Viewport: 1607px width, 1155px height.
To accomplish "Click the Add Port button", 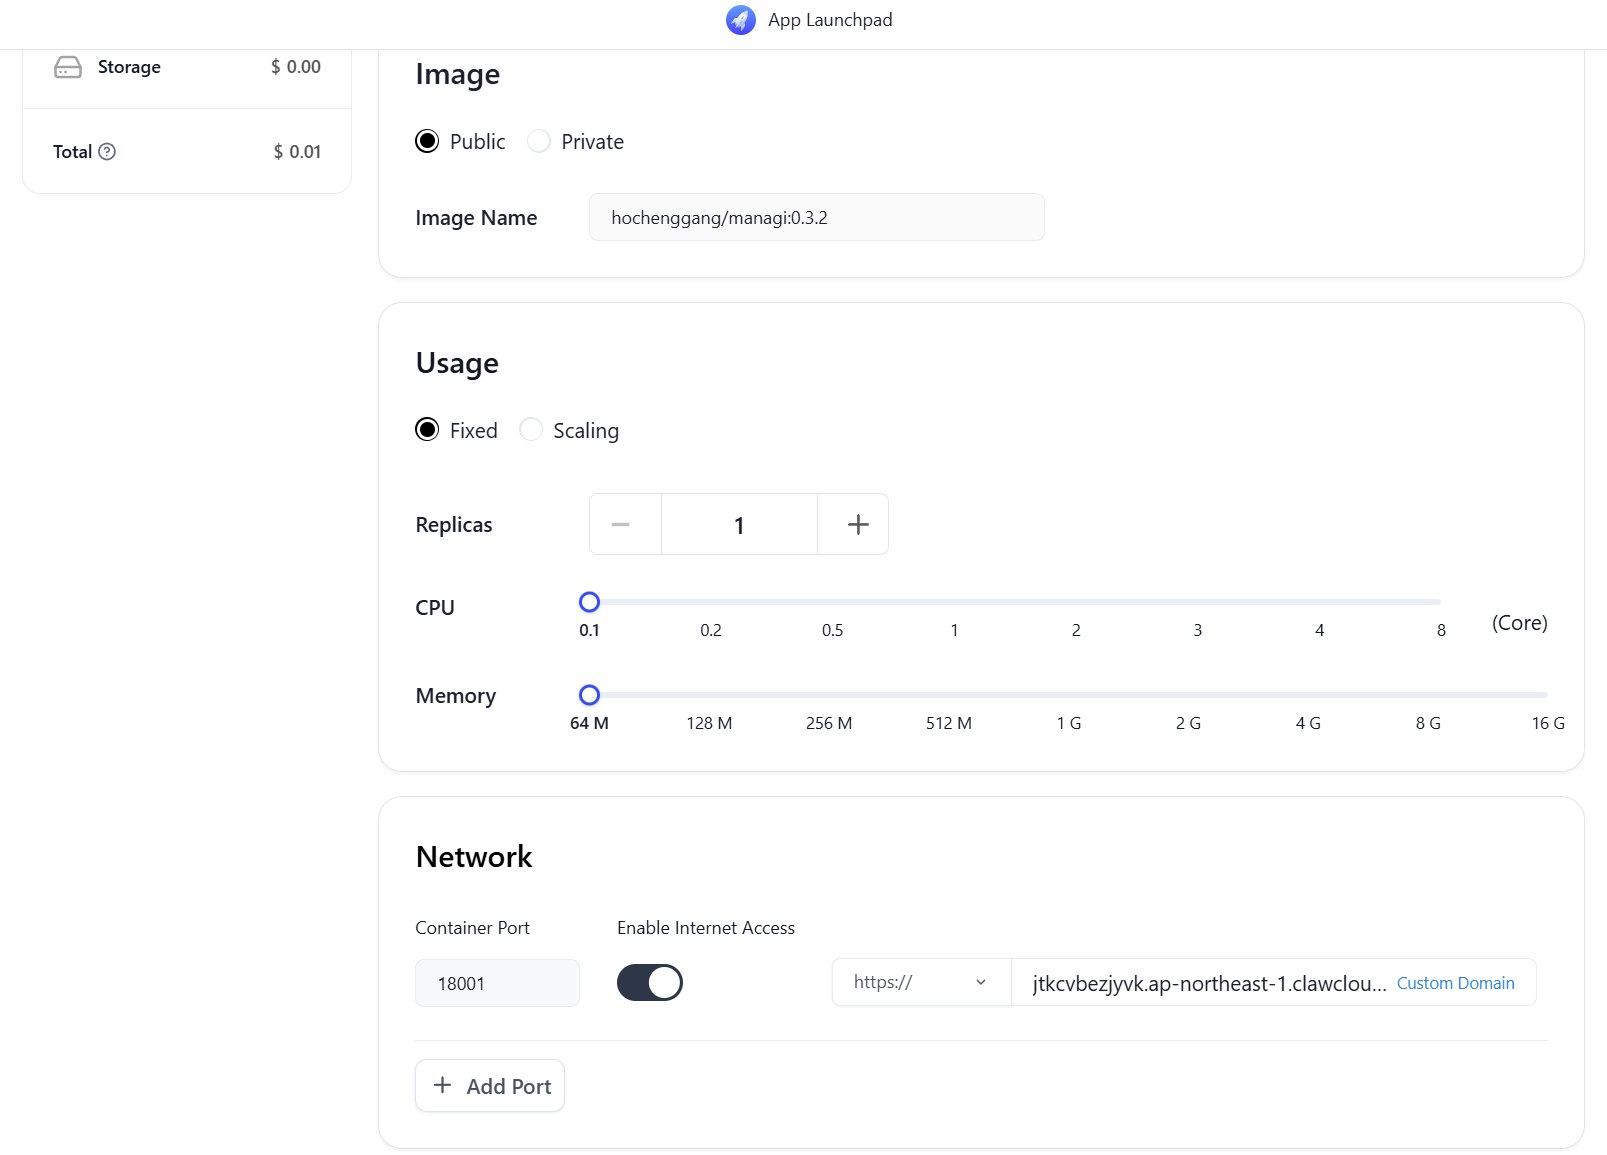I will coord(490,1086).
